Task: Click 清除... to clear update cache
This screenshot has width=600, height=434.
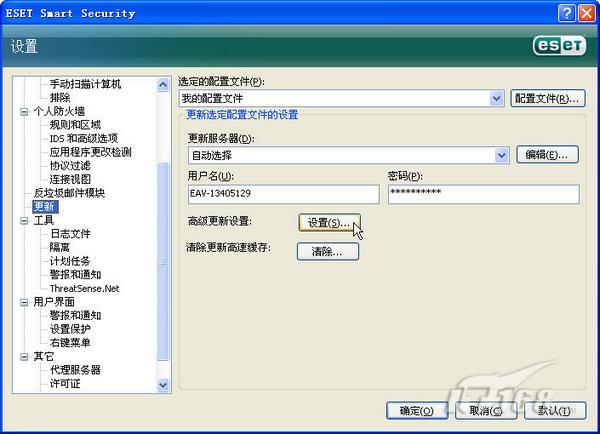Action: pyautogui.click(x=327, y=252)
